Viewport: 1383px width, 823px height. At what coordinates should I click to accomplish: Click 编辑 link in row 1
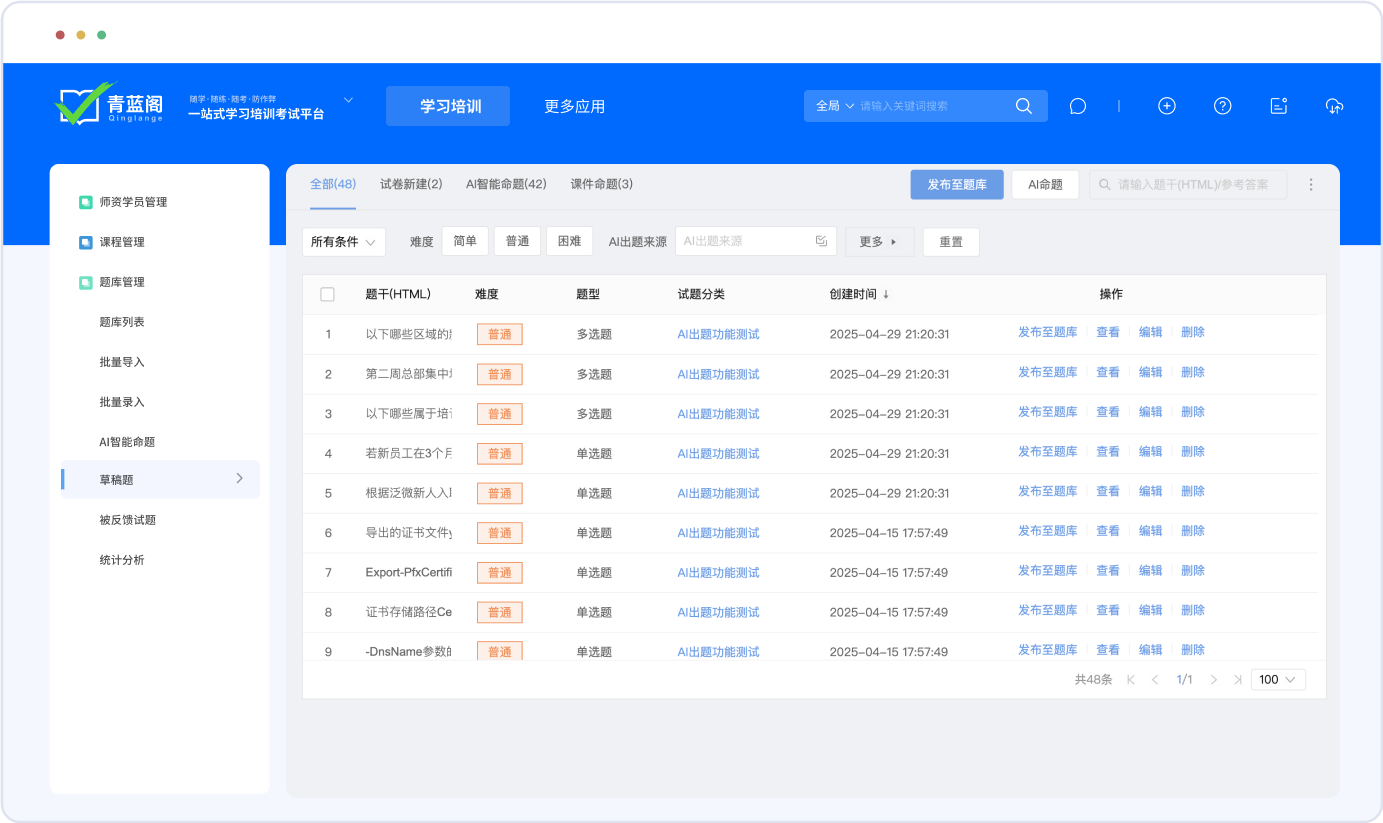pos(1150,332)
